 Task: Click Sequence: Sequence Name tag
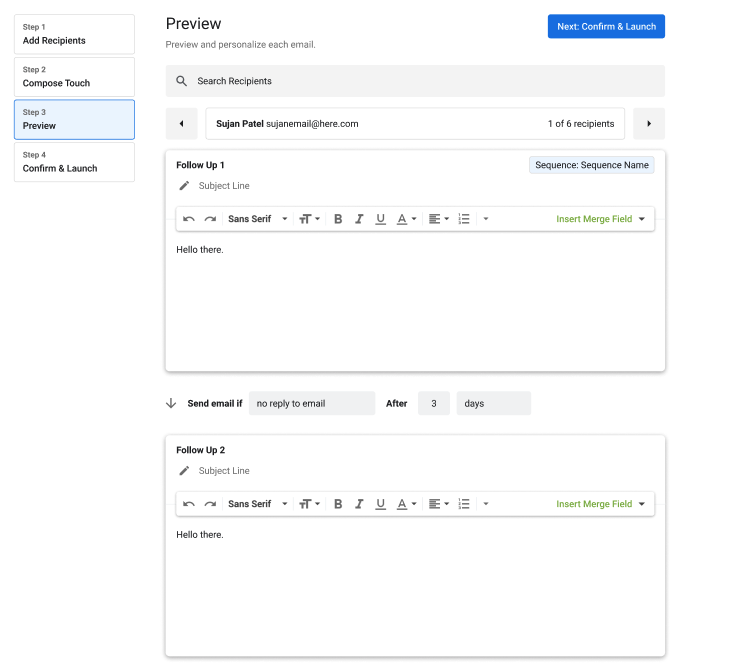[x=591, y=165]
